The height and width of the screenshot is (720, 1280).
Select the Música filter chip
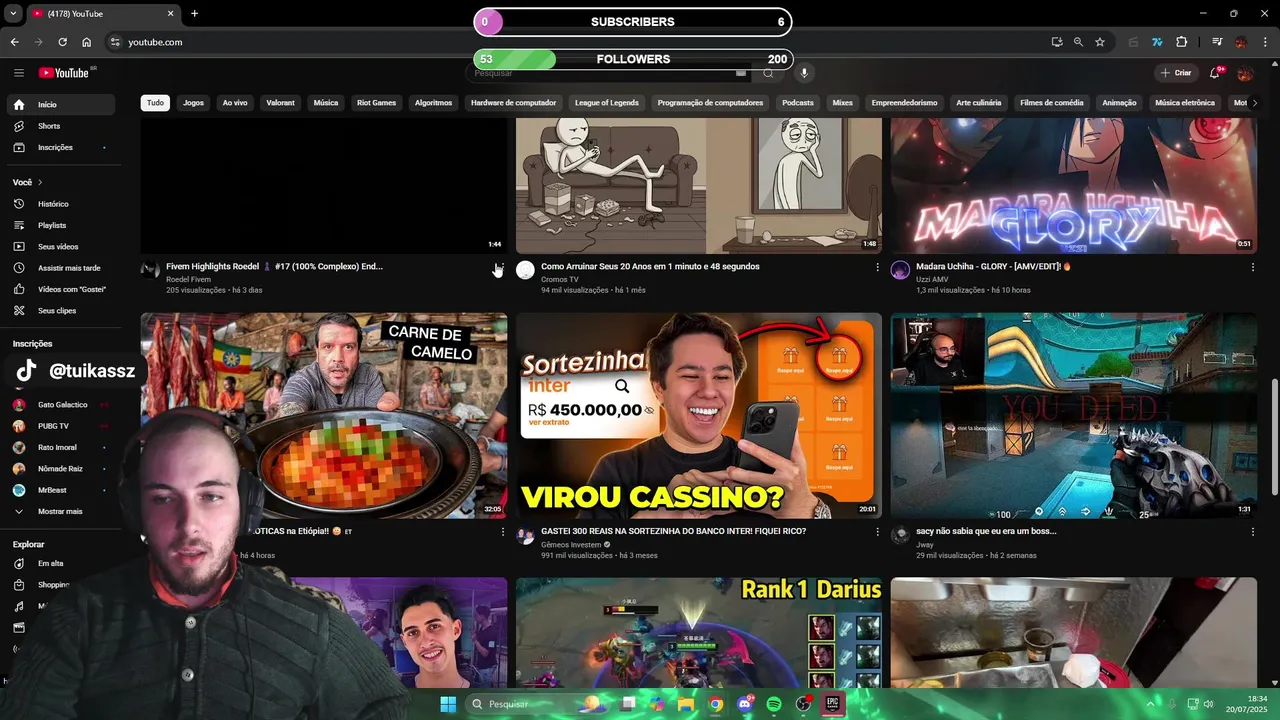point(326,103)
